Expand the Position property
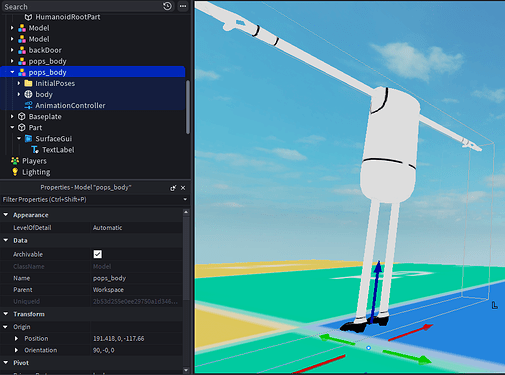 (x=16, y=339)
